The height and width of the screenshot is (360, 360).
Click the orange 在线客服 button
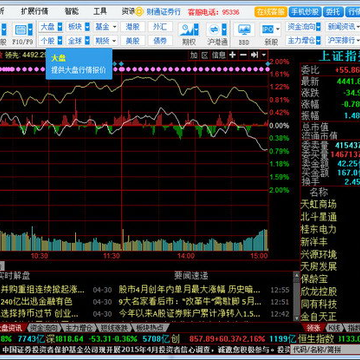[270, 12]
